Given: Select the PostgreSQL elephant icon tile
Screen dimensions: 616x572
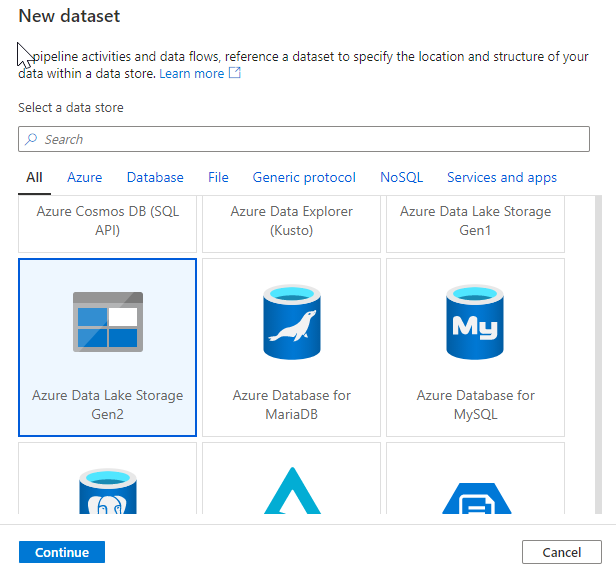Looking at the screenshot, I should point(108,484).
